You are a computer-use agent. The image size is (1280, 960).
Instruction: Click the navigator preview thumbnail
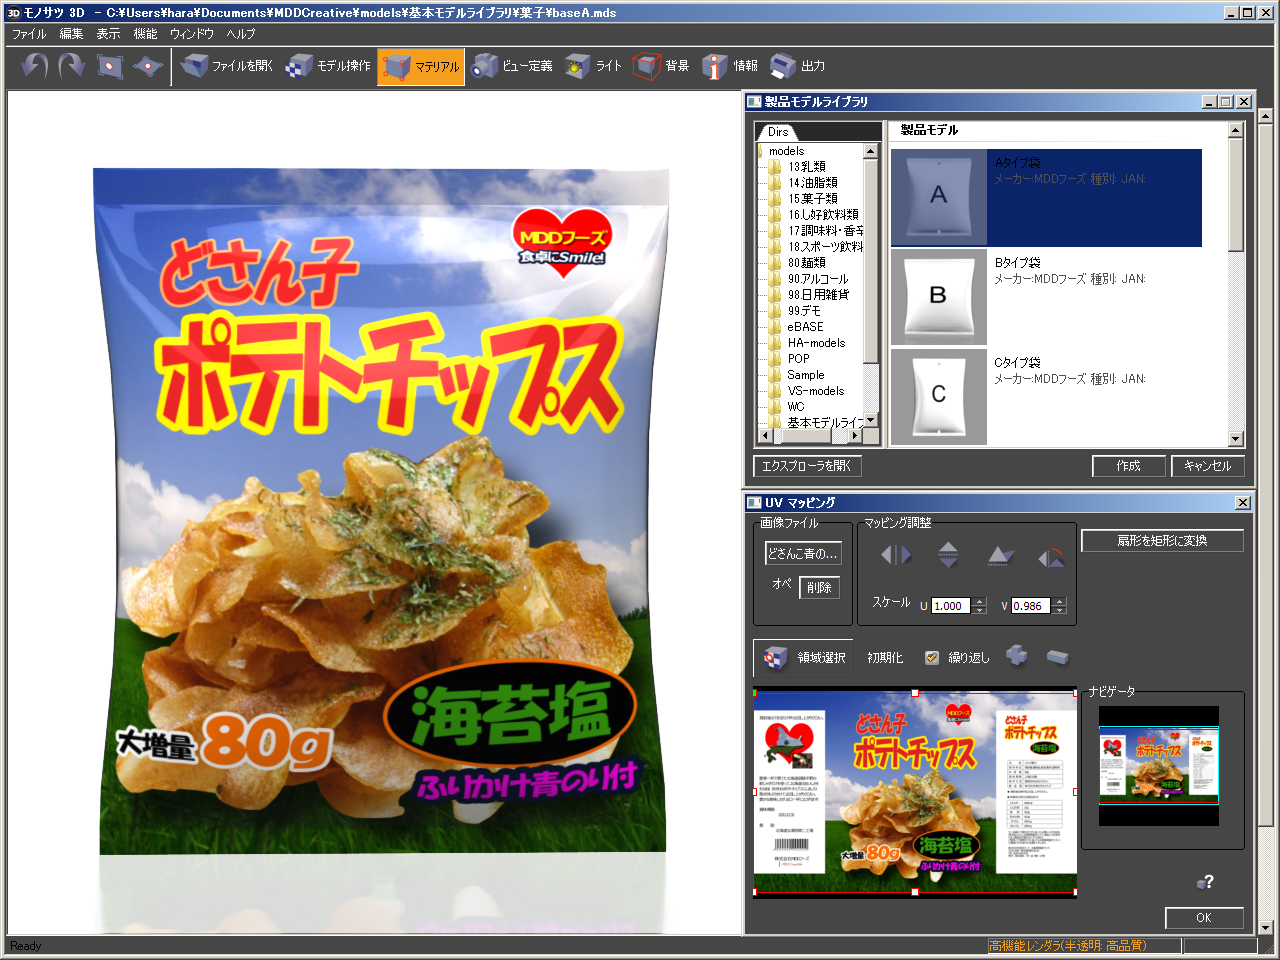click(1159, 766)
